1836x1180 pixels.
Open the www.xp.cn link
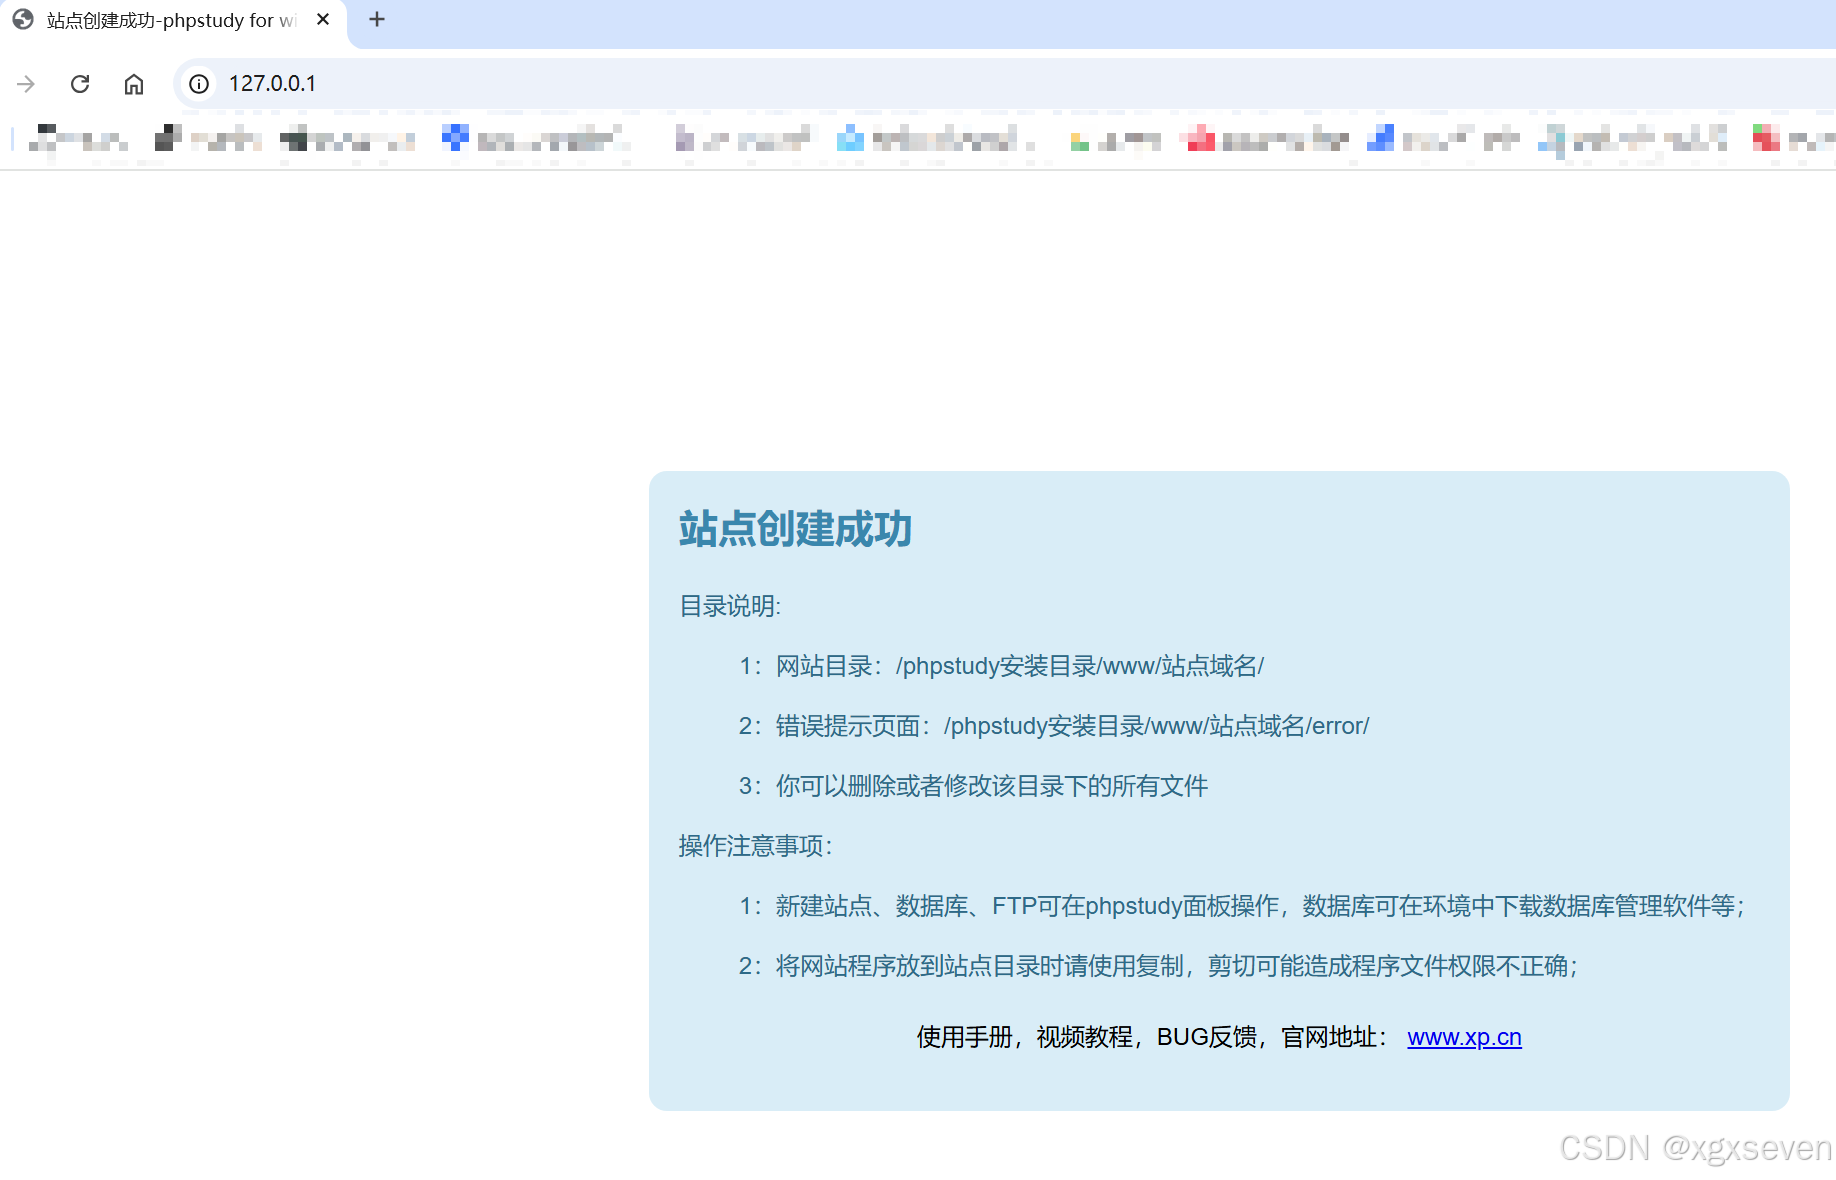[1464, 1037]
